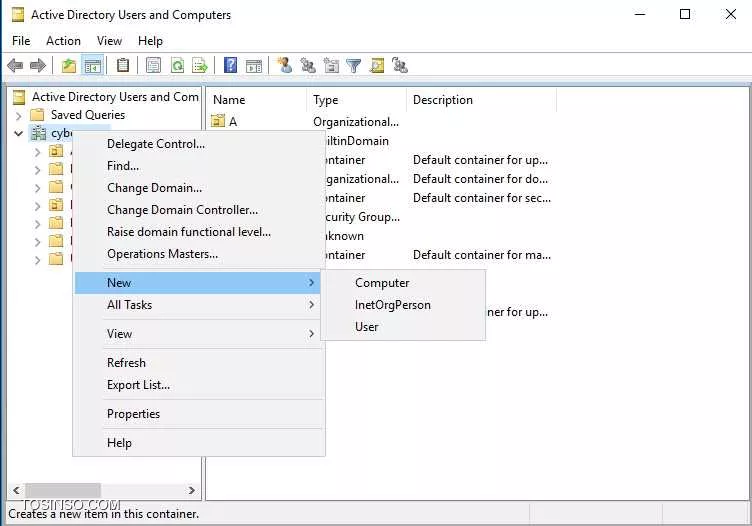This screenshot has height=526, width=752.
Task: Click the Type column header
Action: 356,100
